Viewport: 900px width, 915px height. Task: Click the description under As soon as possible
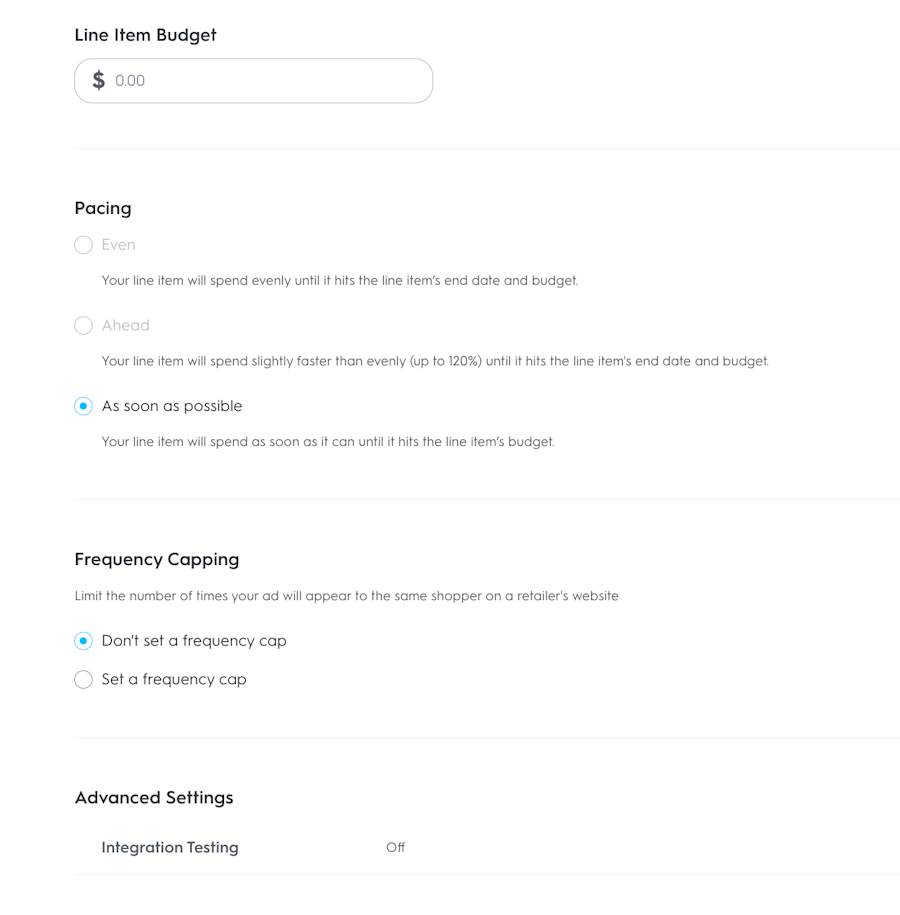(328, 441)
